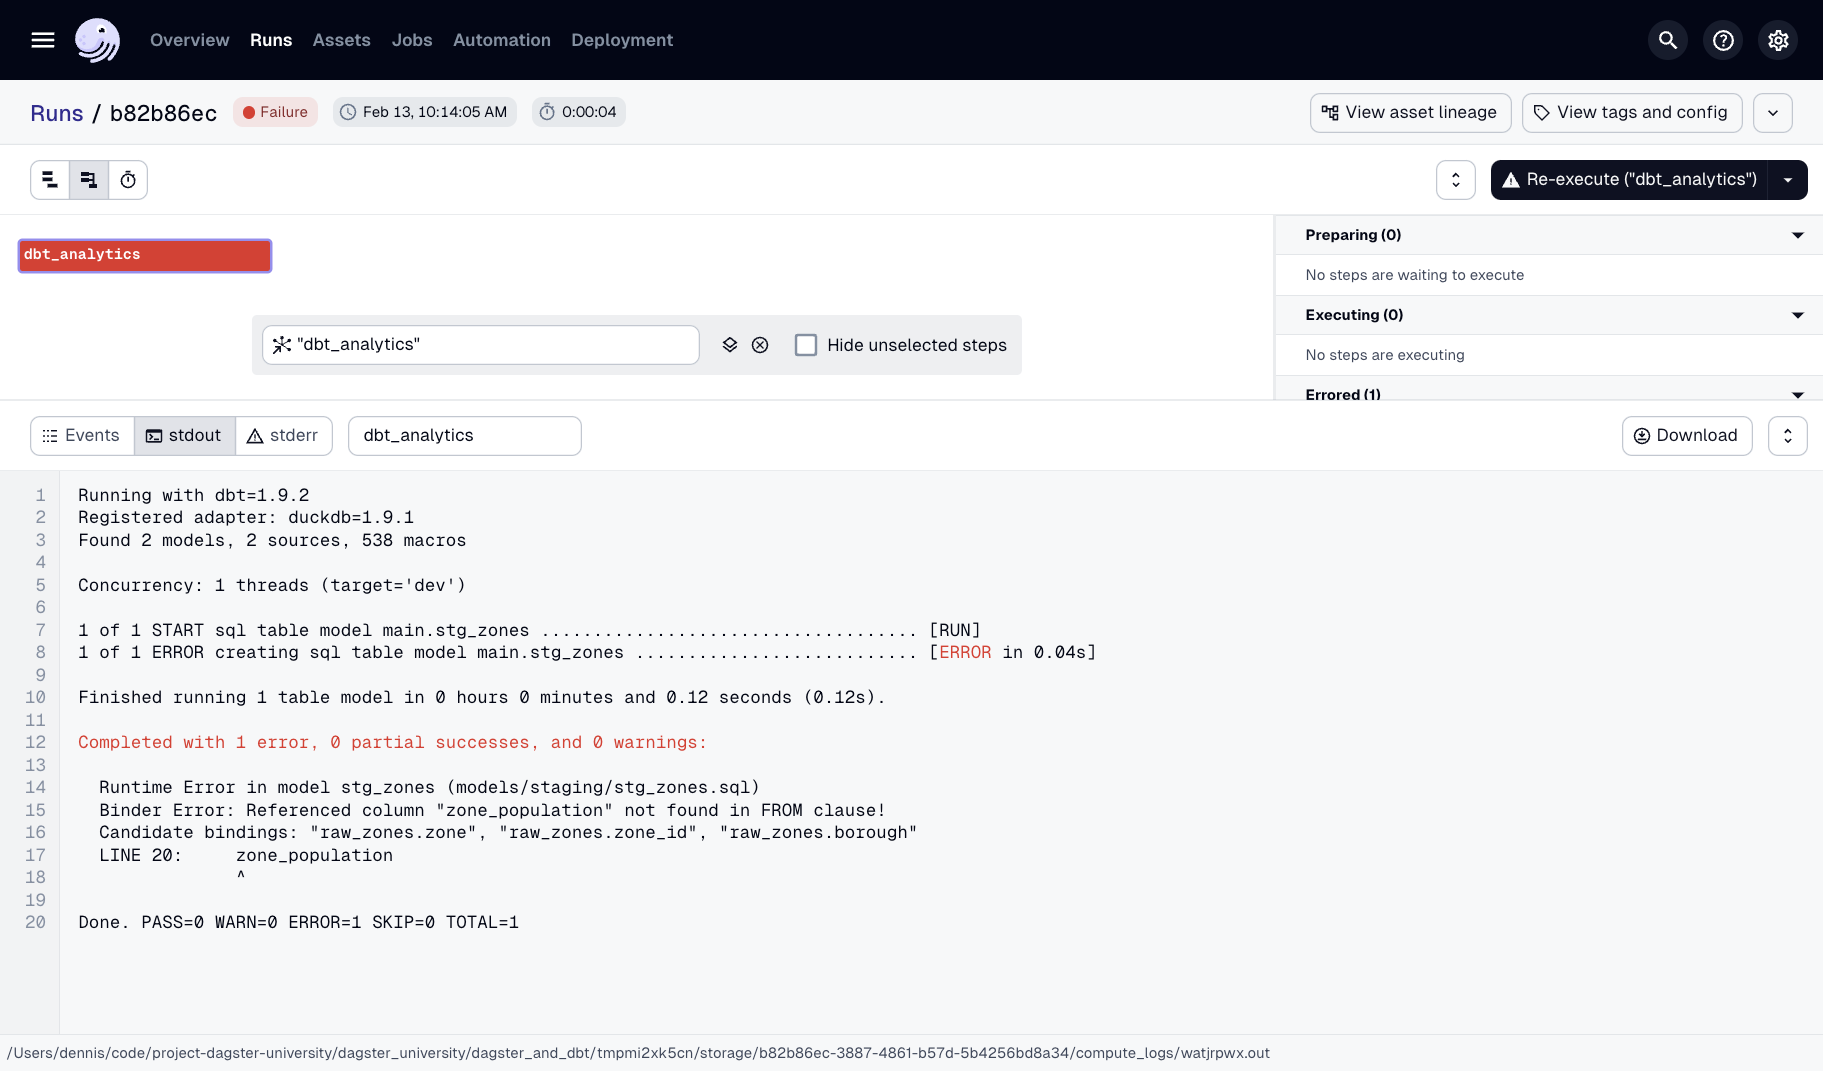Image resolution: width=1823 pixels, height=1071 pixels.
Task: Toggle the log panel expand control
Action: tap(1788, 435)
